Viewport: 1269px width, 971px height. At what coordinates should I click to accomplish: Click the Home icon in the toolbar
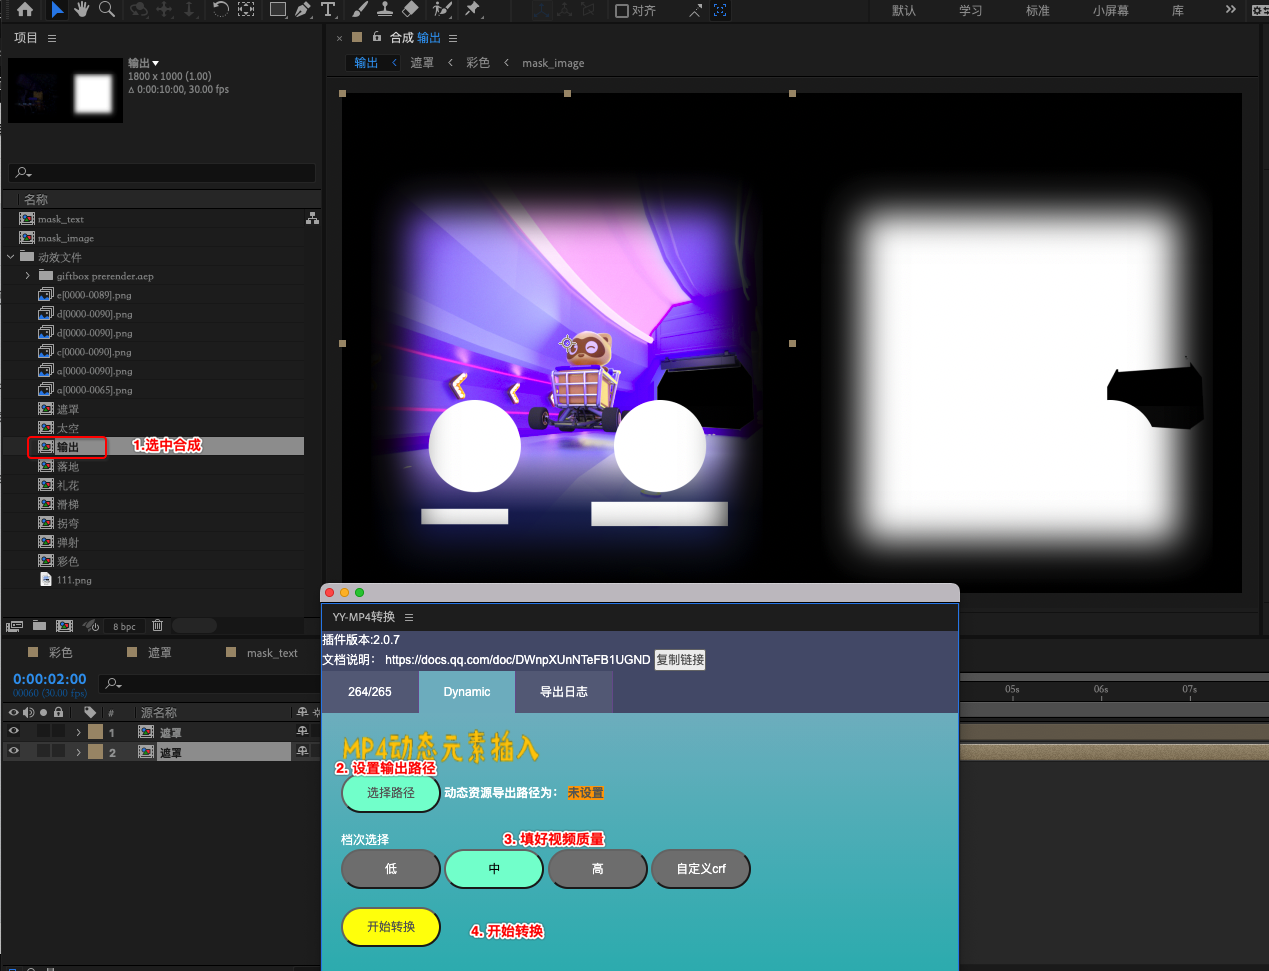[25, 10]
